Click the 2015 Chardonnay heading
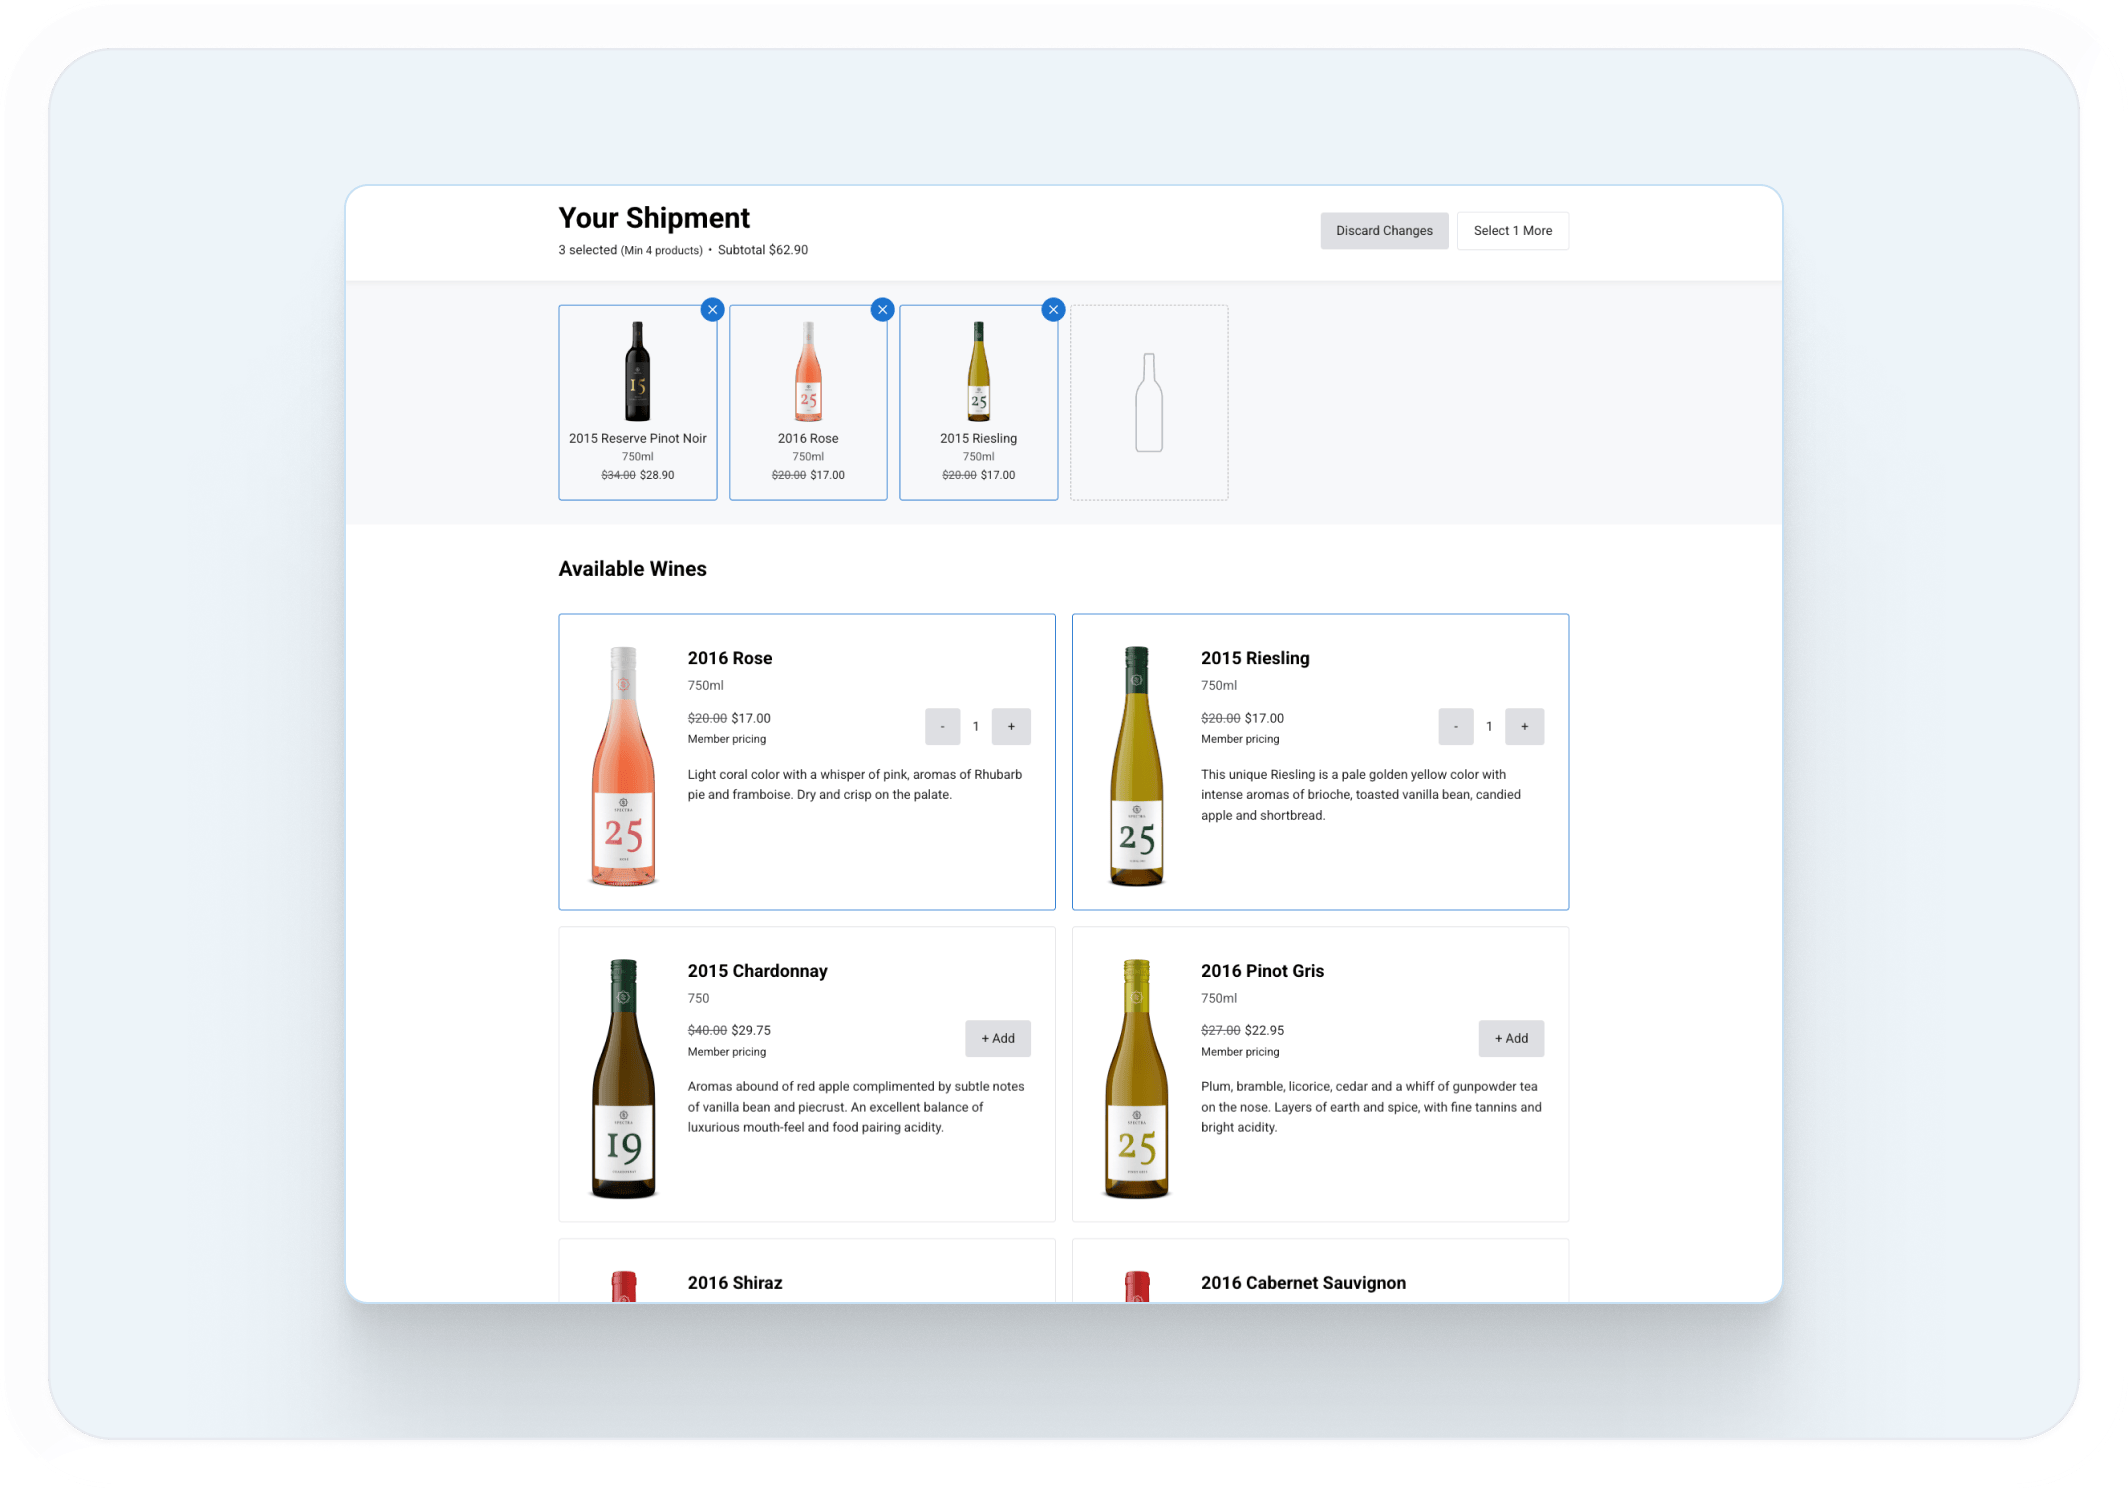The height and width of the screenshot is (1488, 2128). coord(757,971)
